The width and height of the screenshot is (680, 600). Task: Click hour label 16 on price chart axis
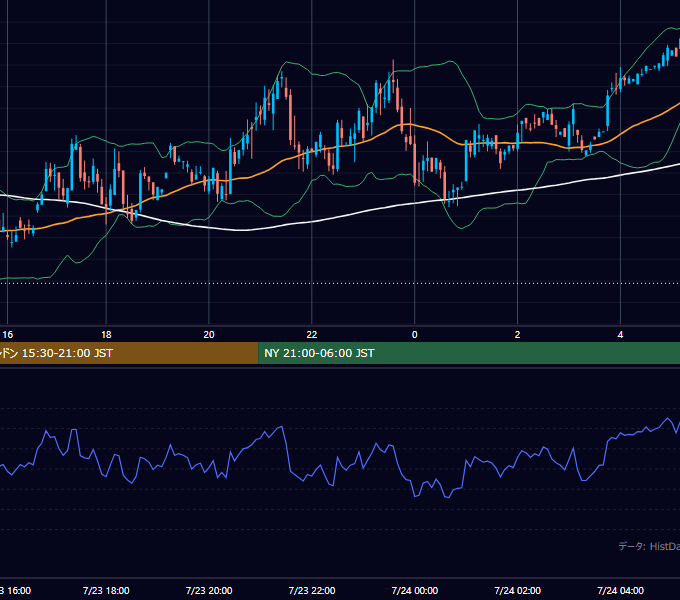8,335
